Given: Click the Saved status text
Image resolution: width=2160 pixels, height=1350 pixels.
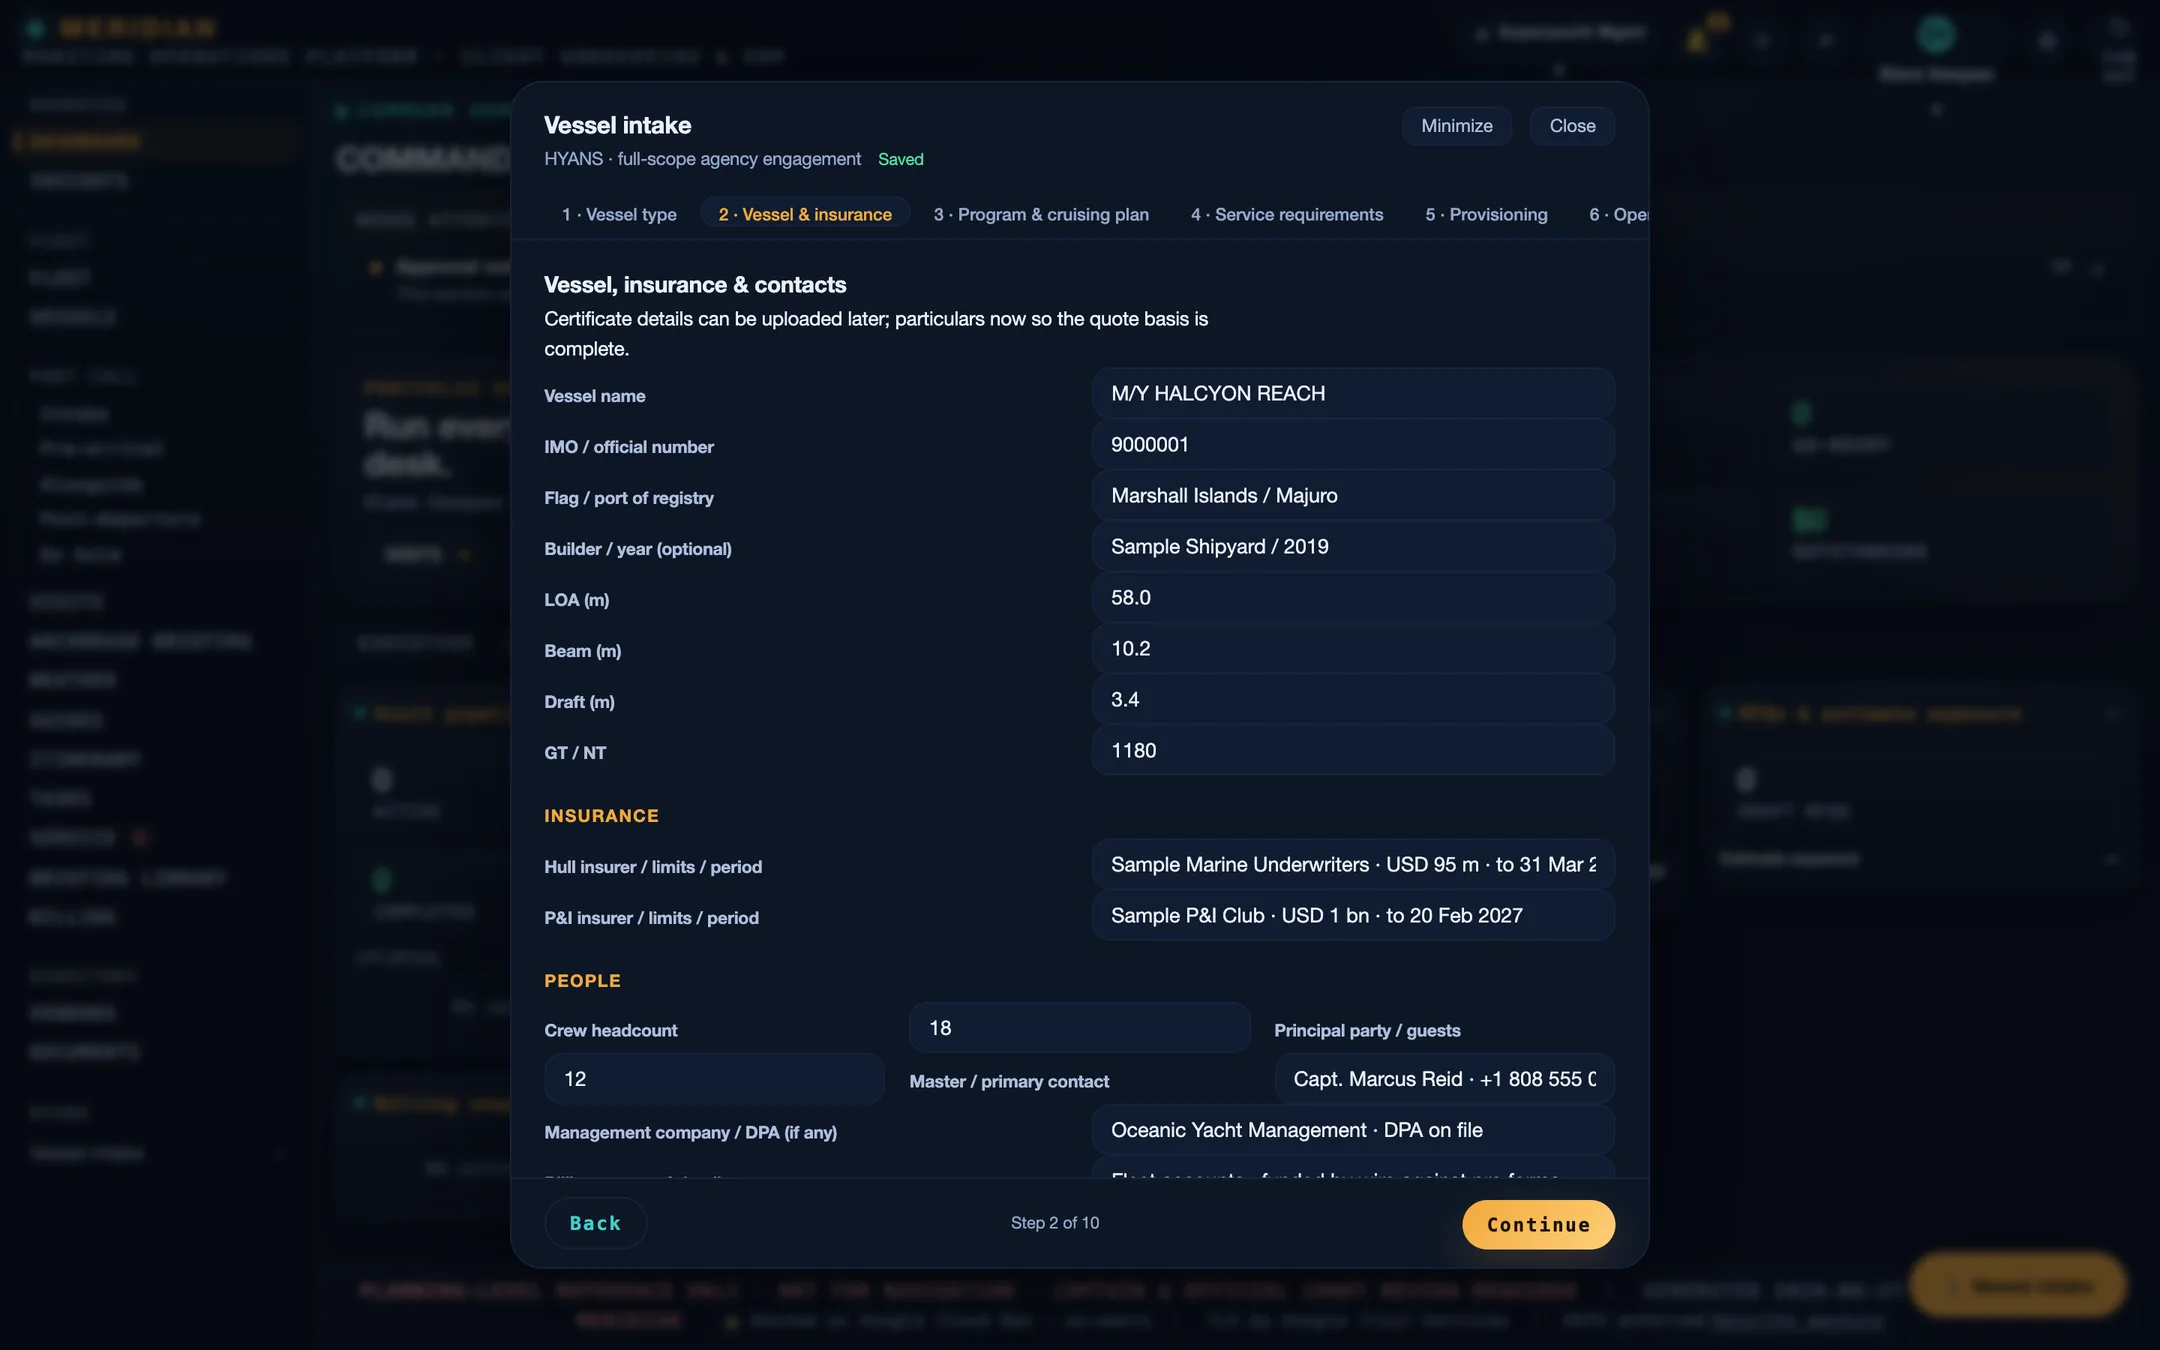Looking at the screenshot, I should (x=900, y=159).
